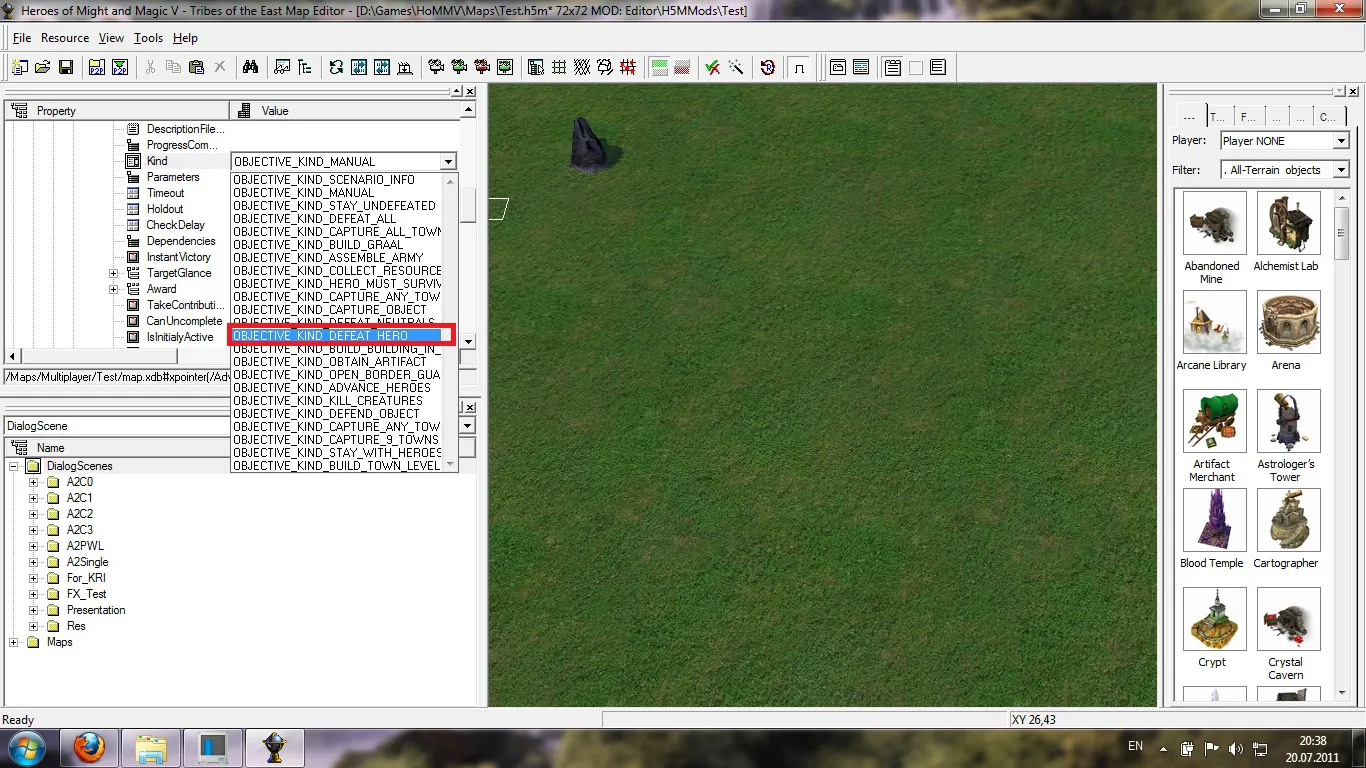Open the Resource menu
Image resolution: width=1366 pixels, height=768 pixels.
click(x=65, y=38)
